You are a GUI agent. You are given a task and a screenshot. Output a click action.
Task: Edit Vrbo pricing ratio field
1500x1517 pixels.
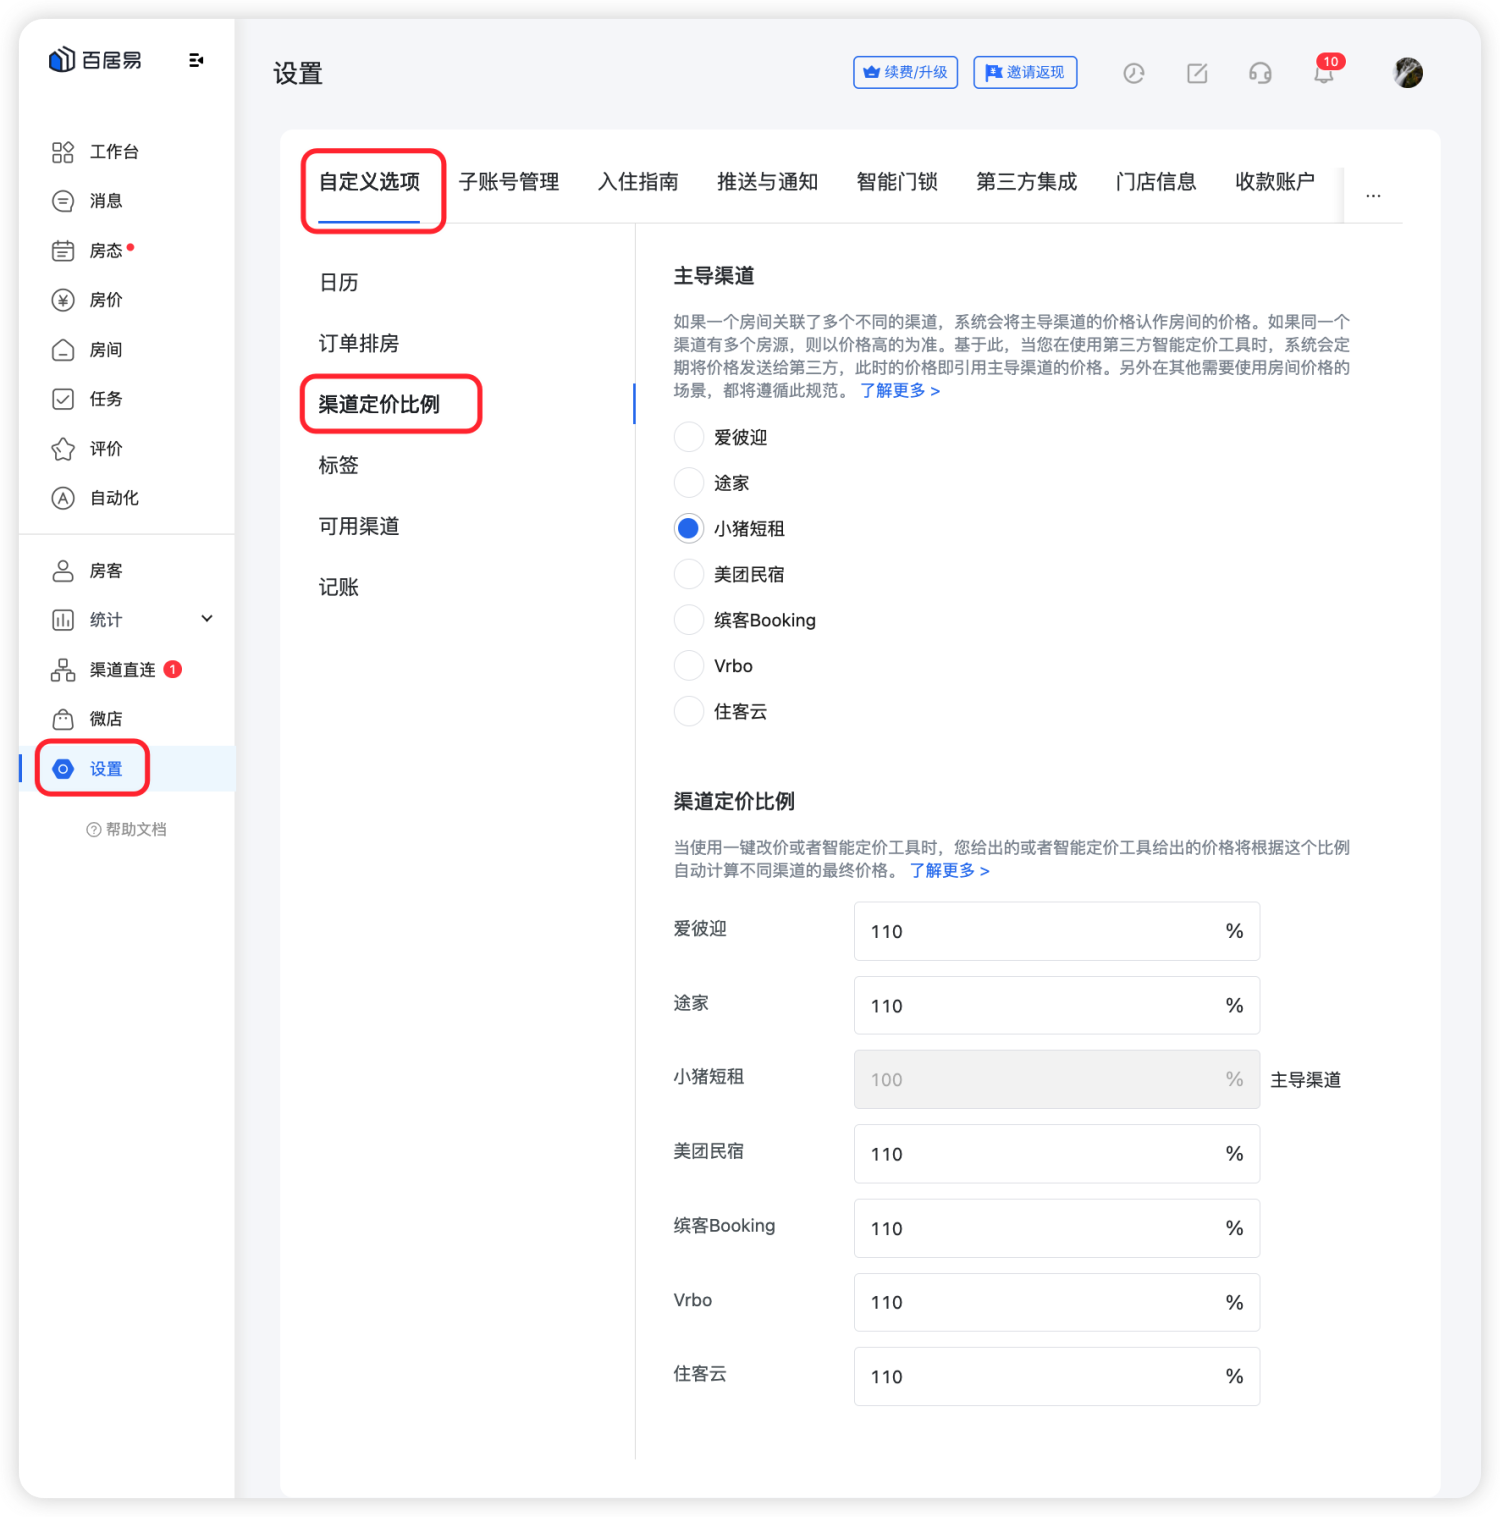point(1057,1302)
